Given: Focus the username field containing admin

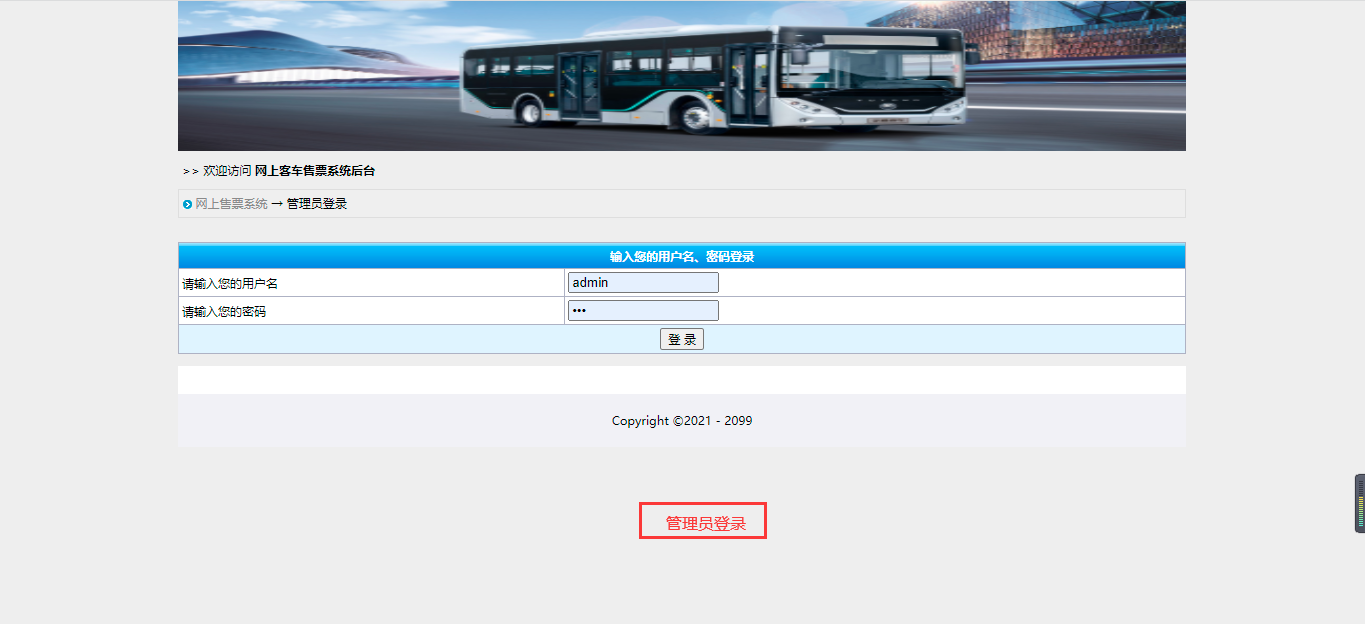Looking at the screenshot, I should (x=643, y=283).
